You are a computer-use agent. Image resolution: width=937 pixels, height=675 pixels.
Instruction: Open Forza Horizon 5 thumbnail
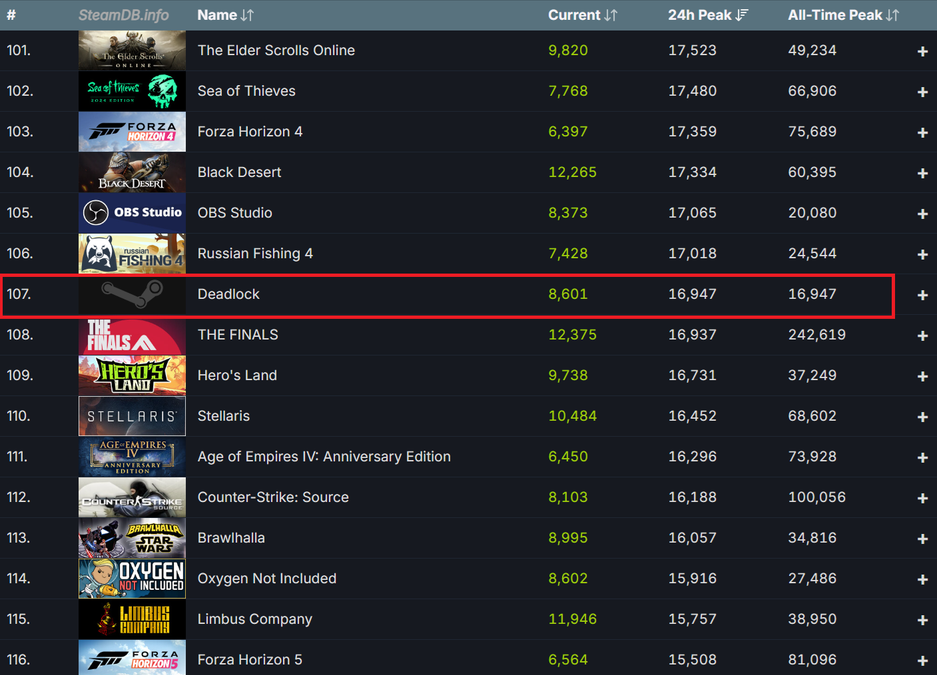[x=132, y=657]
